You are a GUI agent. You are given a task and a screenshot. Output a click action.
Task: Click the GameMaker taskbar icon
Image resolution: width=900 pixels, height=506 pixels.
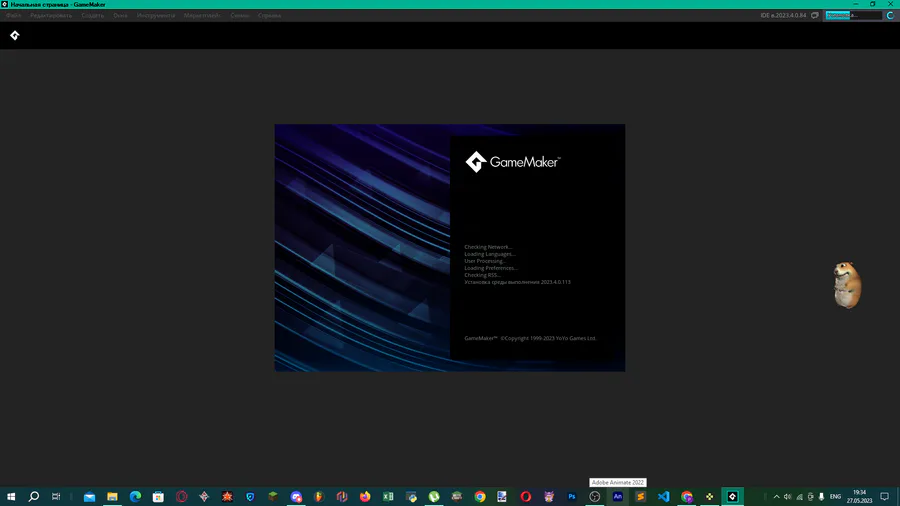[732, 496]
